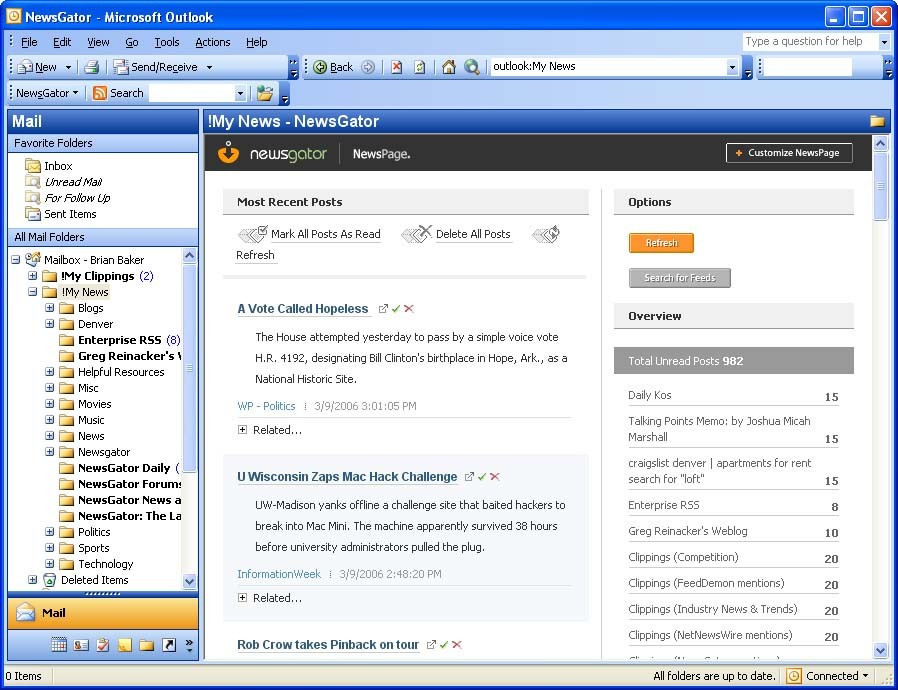Screen dimensions: 898x690
Task: Click the Delete All Posts link
Action: click(473, 234)
